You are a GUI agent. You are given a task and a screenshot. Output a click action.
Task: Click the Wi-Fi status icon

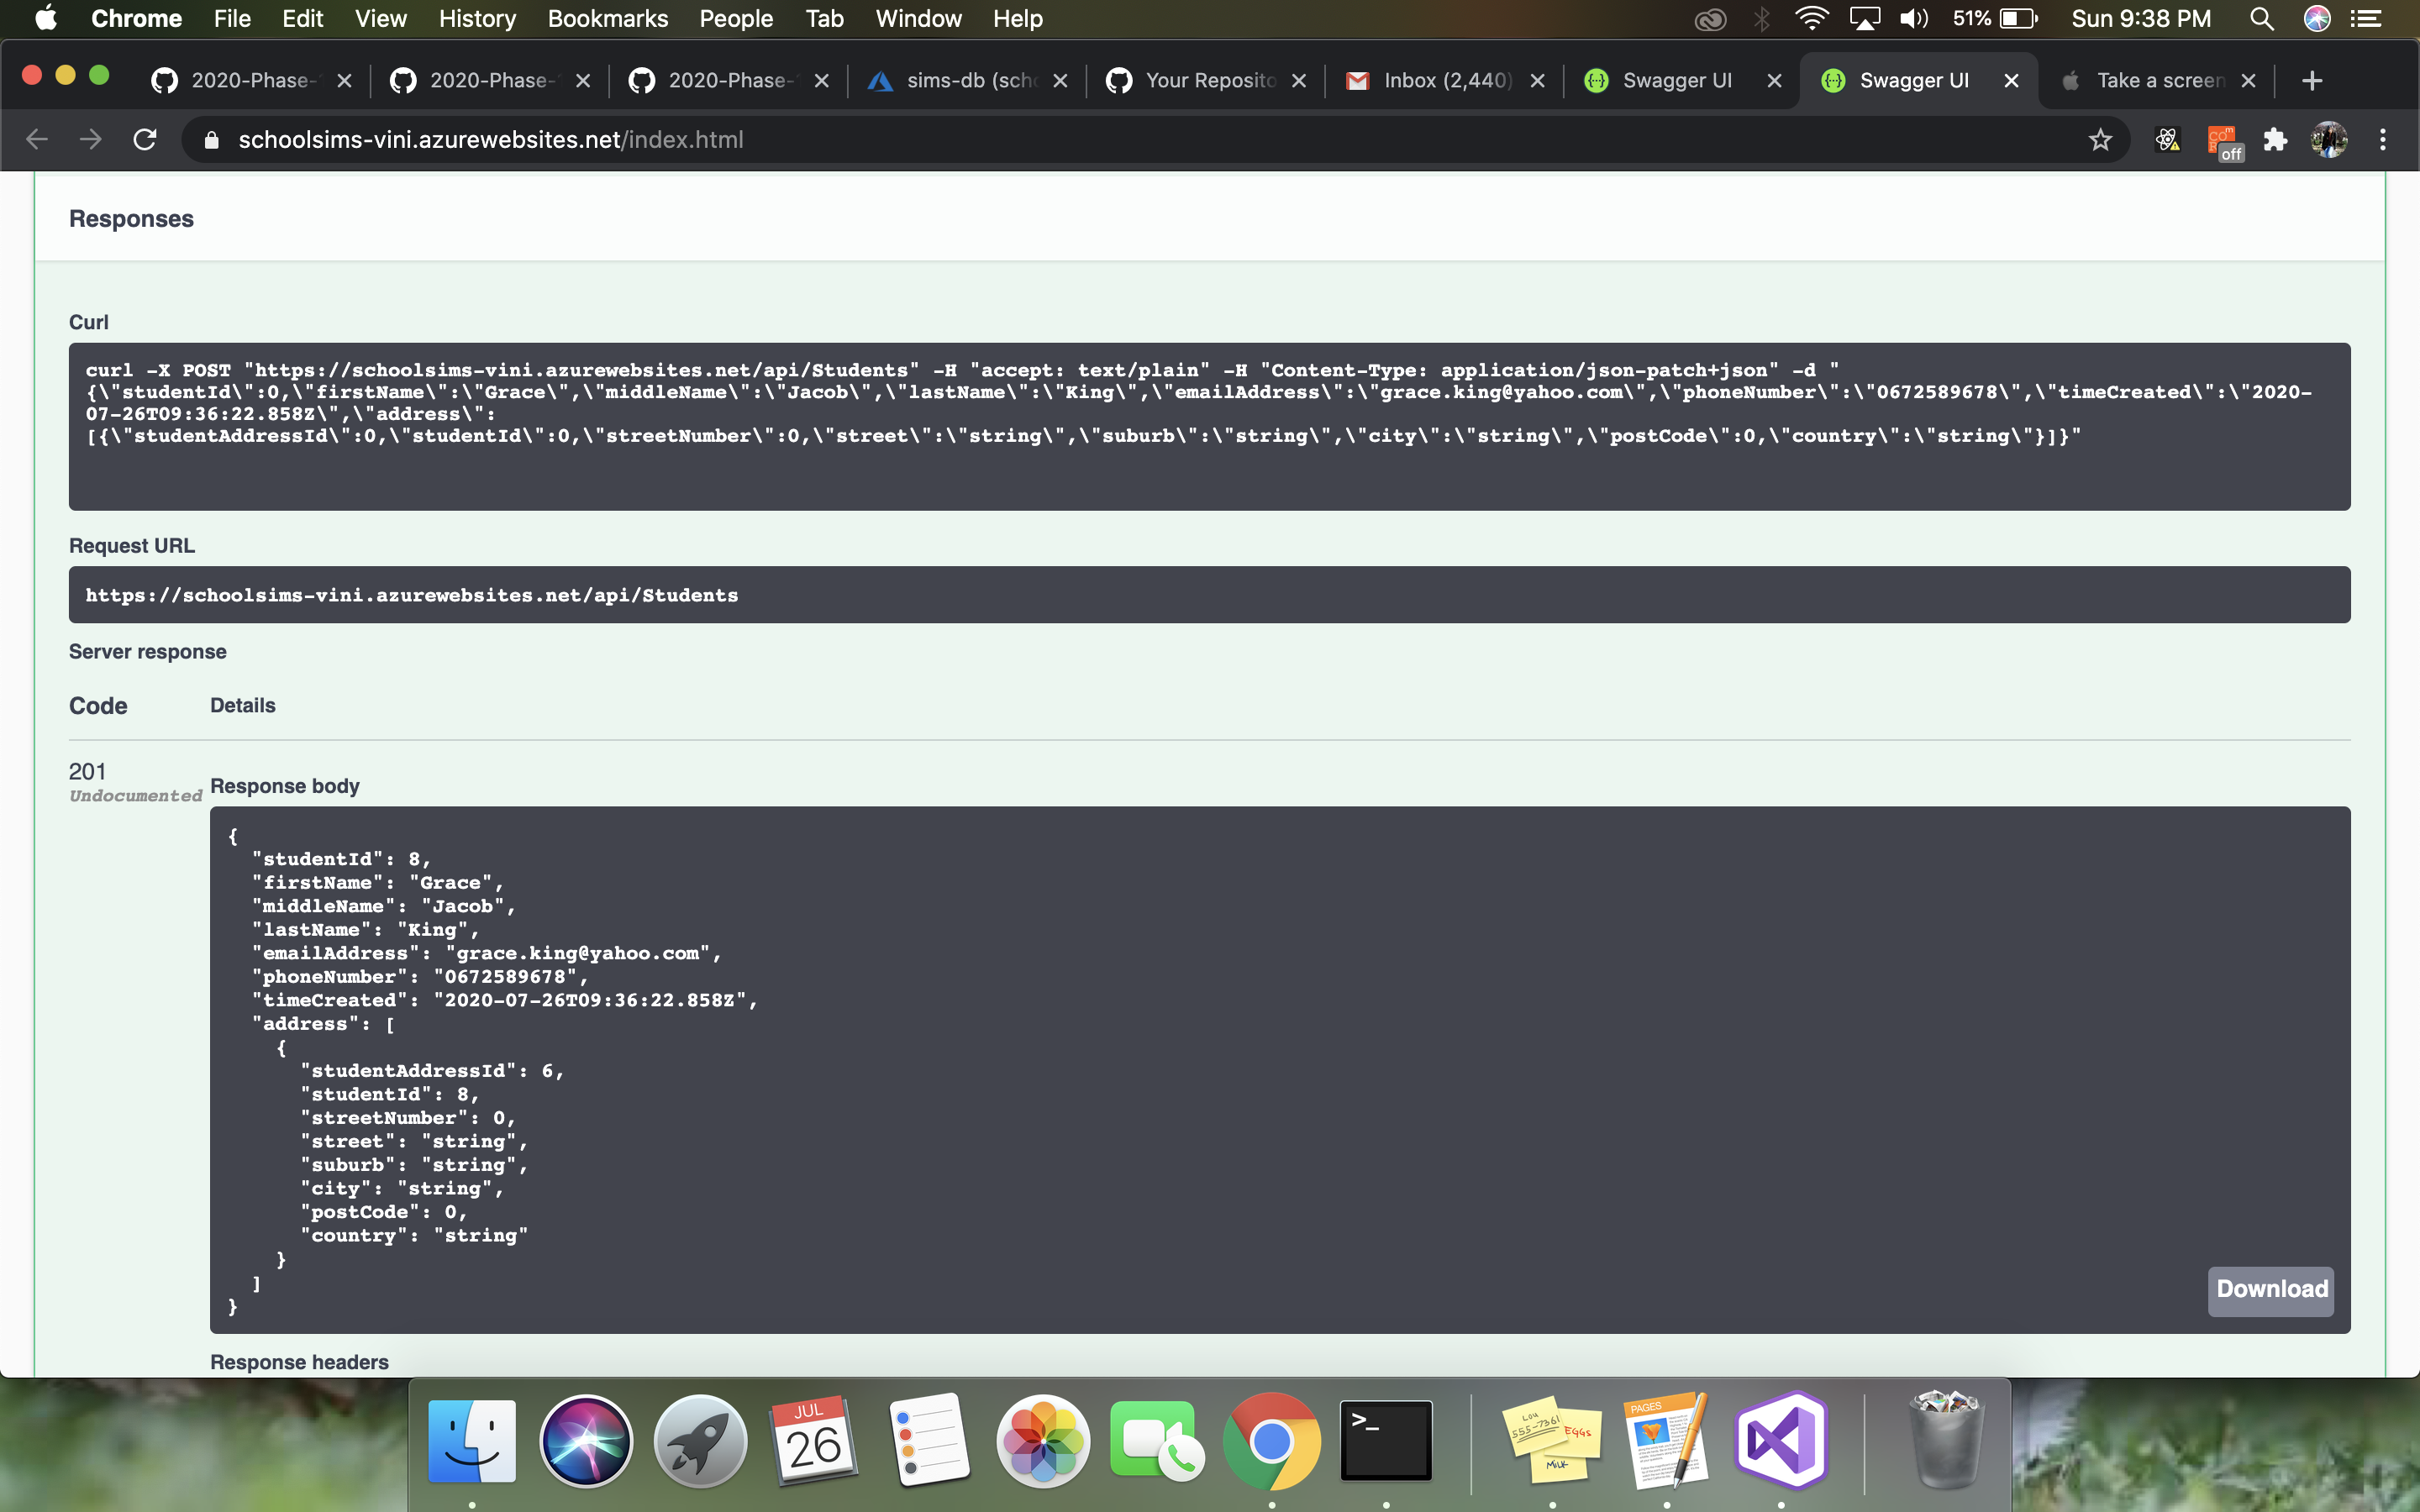(x=1811, y=18)
